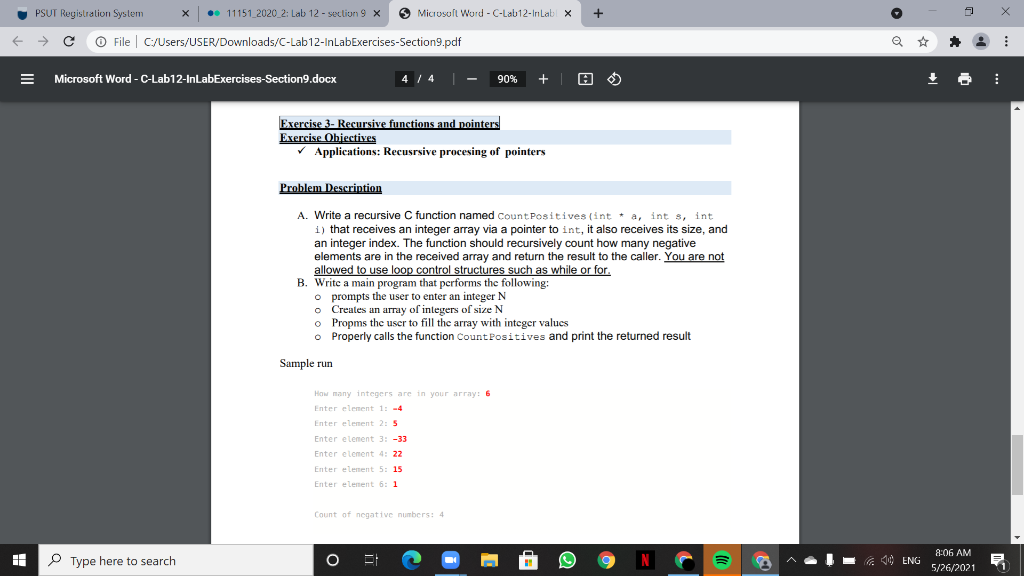1024x576 pixels.
Task: Open WhatsApp from the taskbar
Action: click(x=567, y=560)
